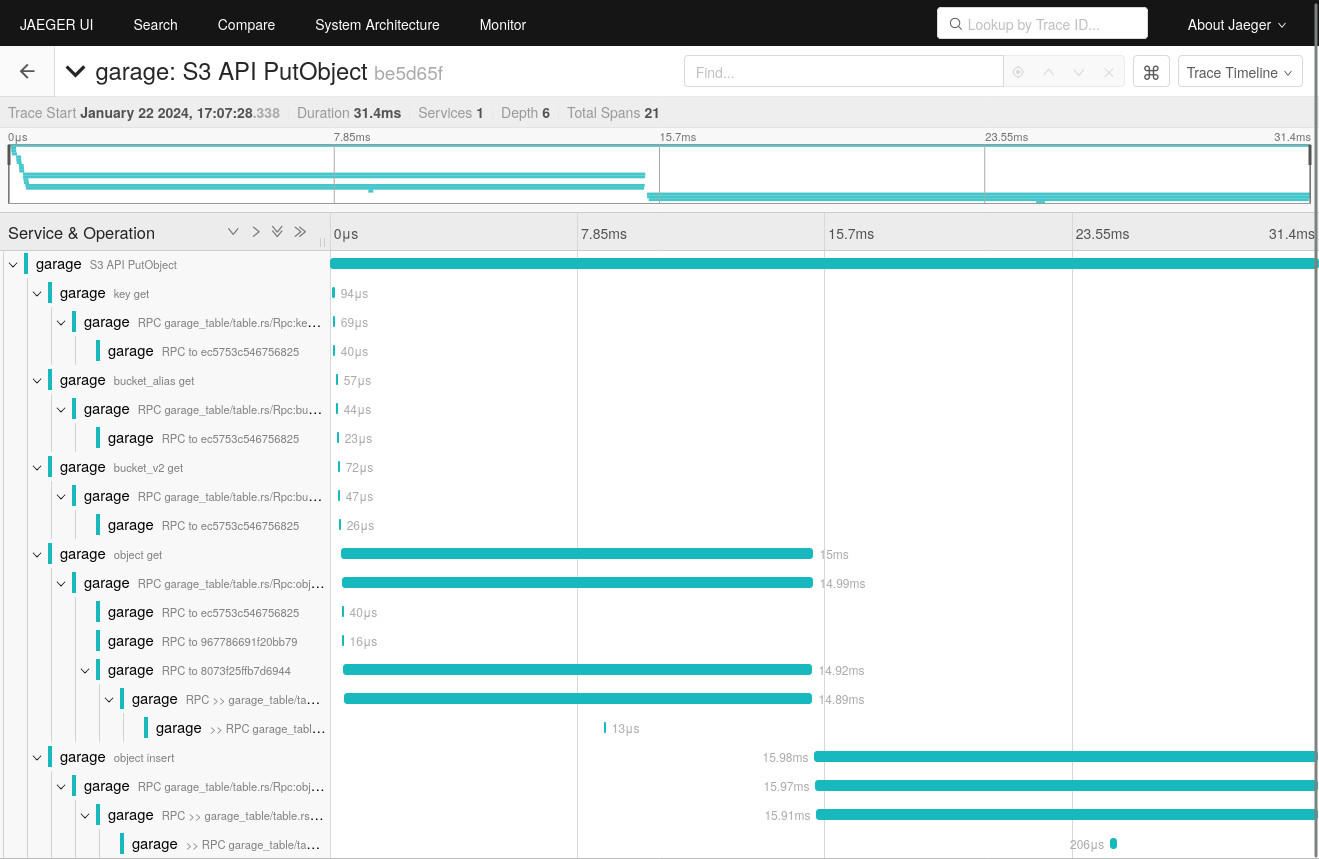1319x859 pixels.
Task: Click the 14.92ms RPC span bar
Action: (x=577, y=670)
